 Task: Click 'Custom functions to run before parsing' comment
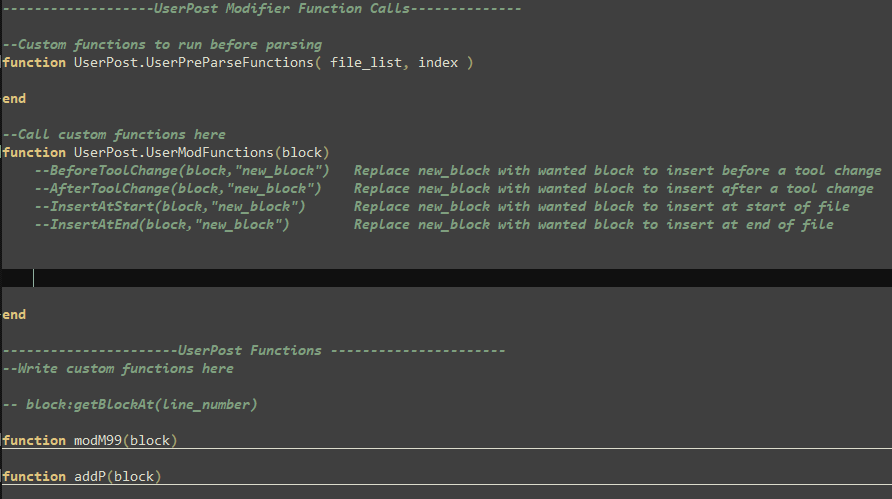[x=162, y=45]
